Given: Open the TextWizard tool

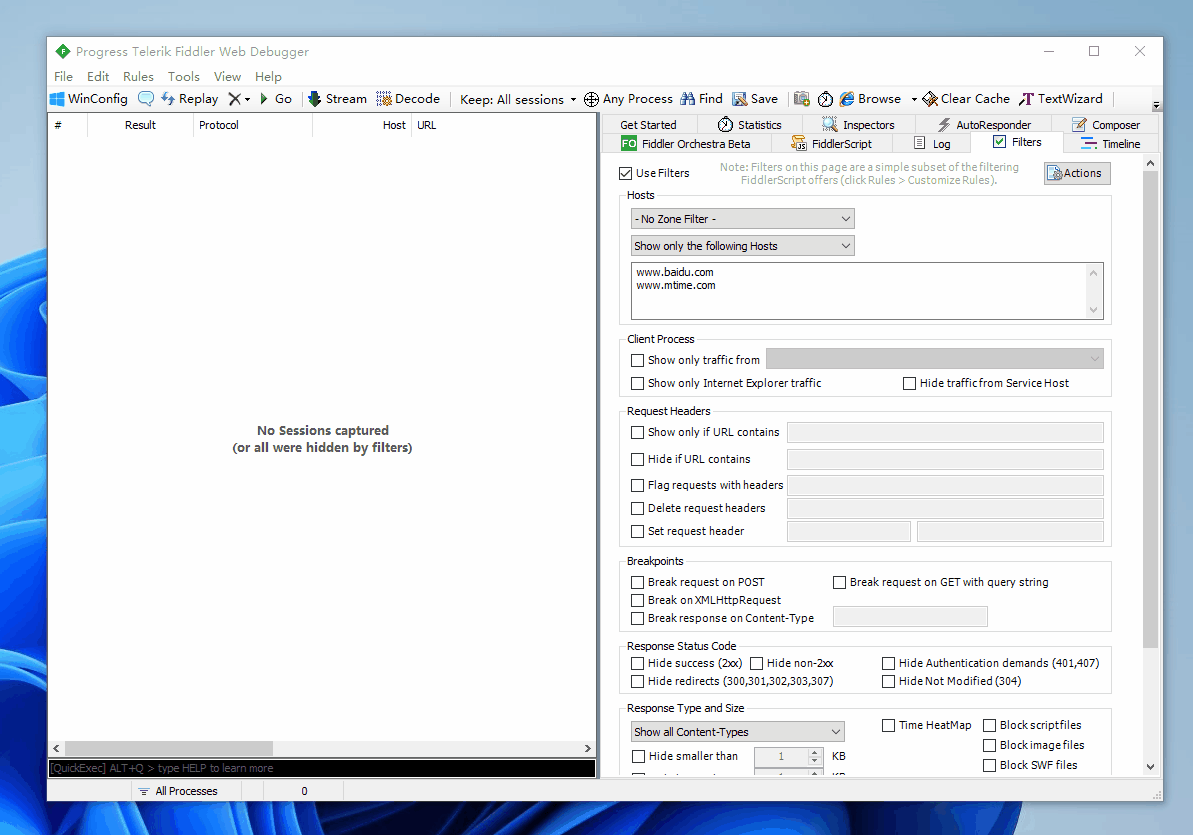Looking at the screenshot, I should (1061, 99).
